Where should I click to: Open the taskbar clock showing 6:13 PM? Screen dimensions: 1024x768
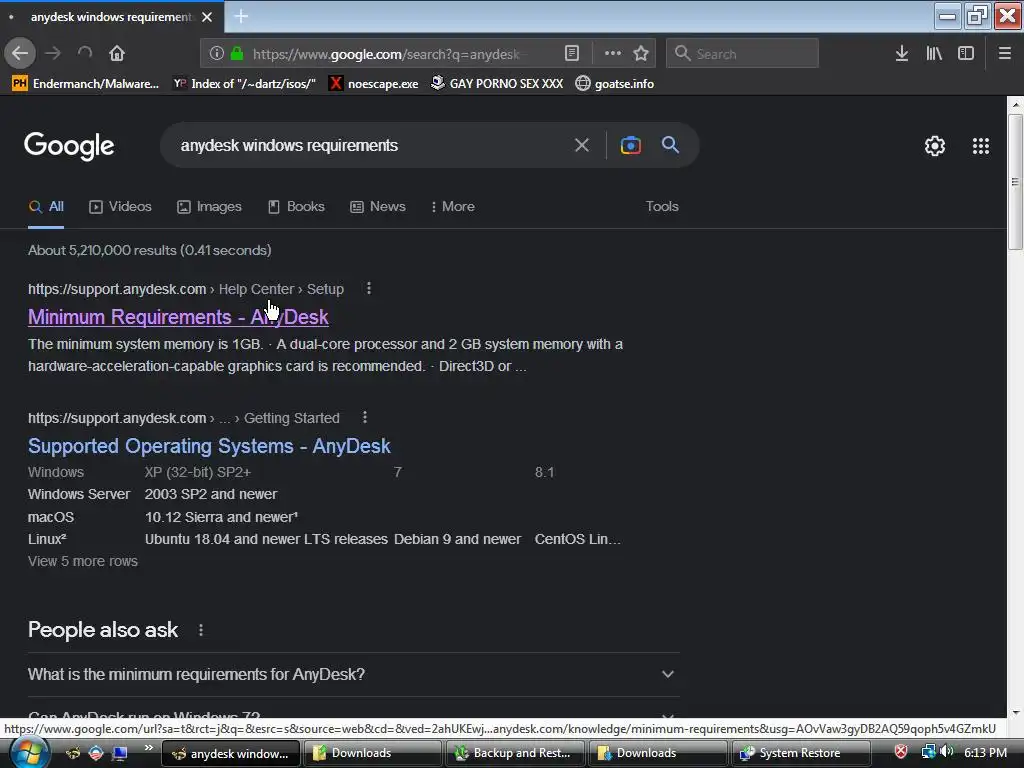[985, 752]
